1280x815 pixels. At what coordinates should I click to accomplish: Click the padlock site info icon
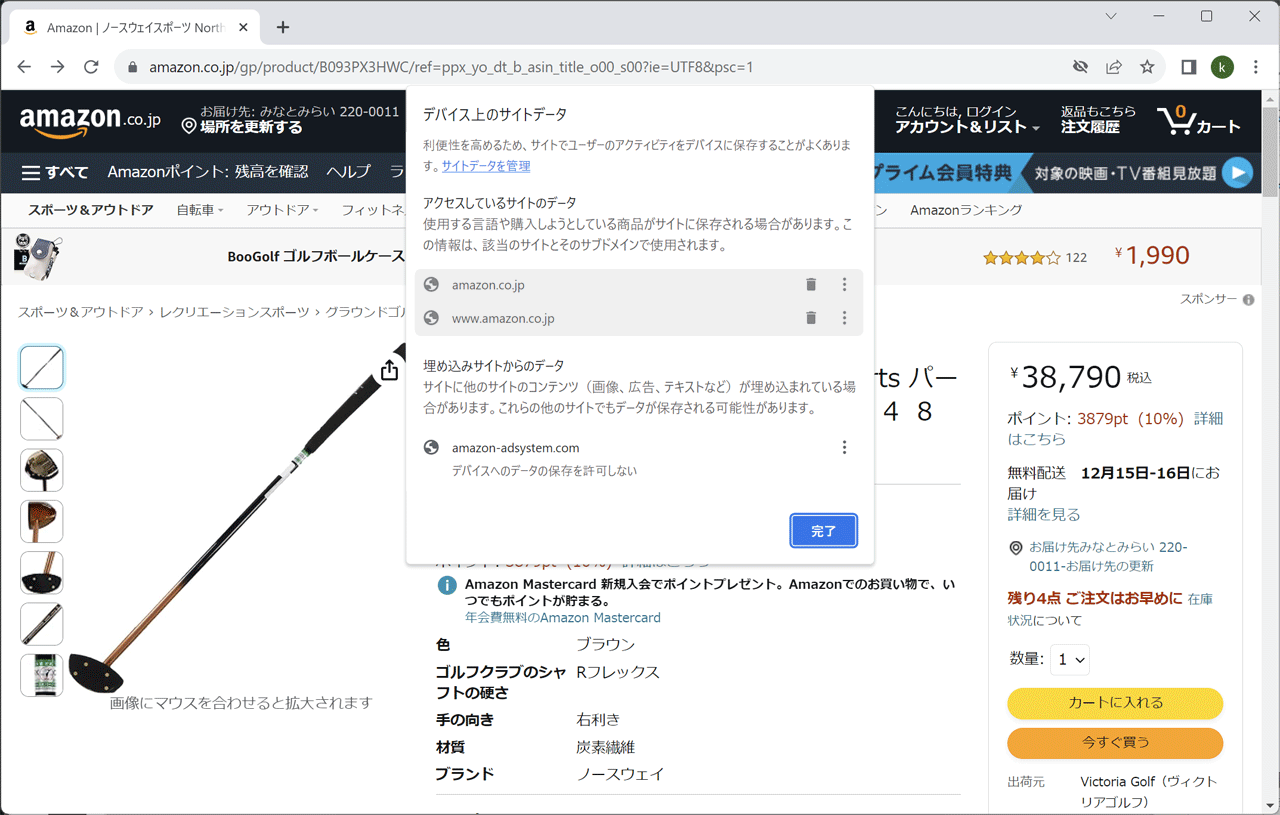point(131,67)
